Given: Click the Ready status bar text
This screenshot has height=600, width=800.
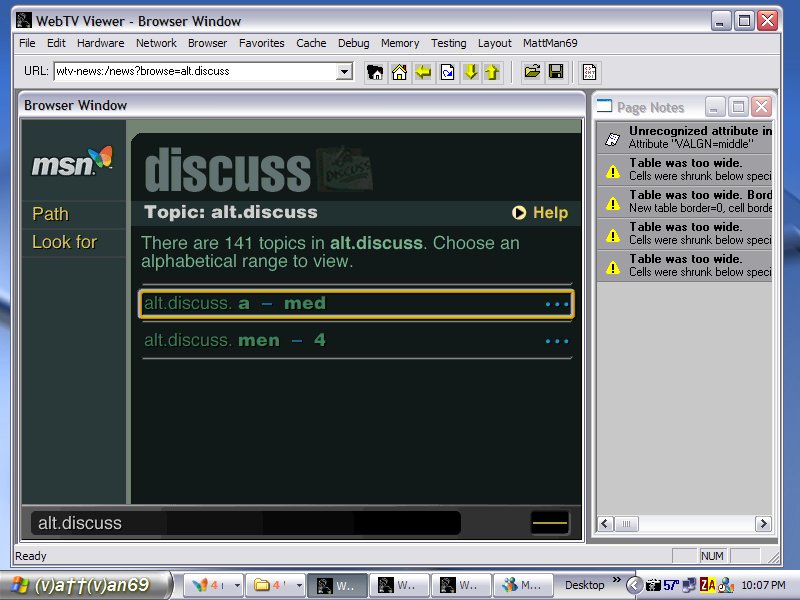Looking at the screenshot, I should [x=31, y=556].
